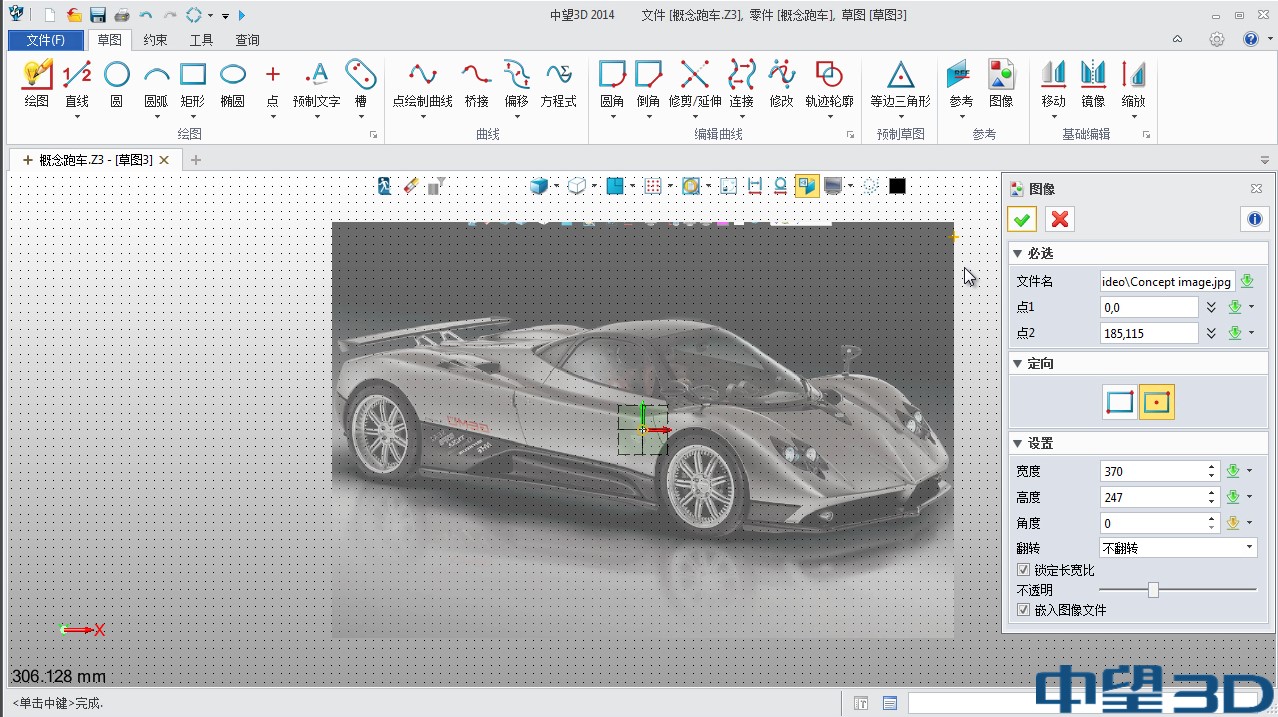This screenshot has width=1278, height=717.
Task: Open the 文件(F) menu
Action: click(x=46, y=40)
